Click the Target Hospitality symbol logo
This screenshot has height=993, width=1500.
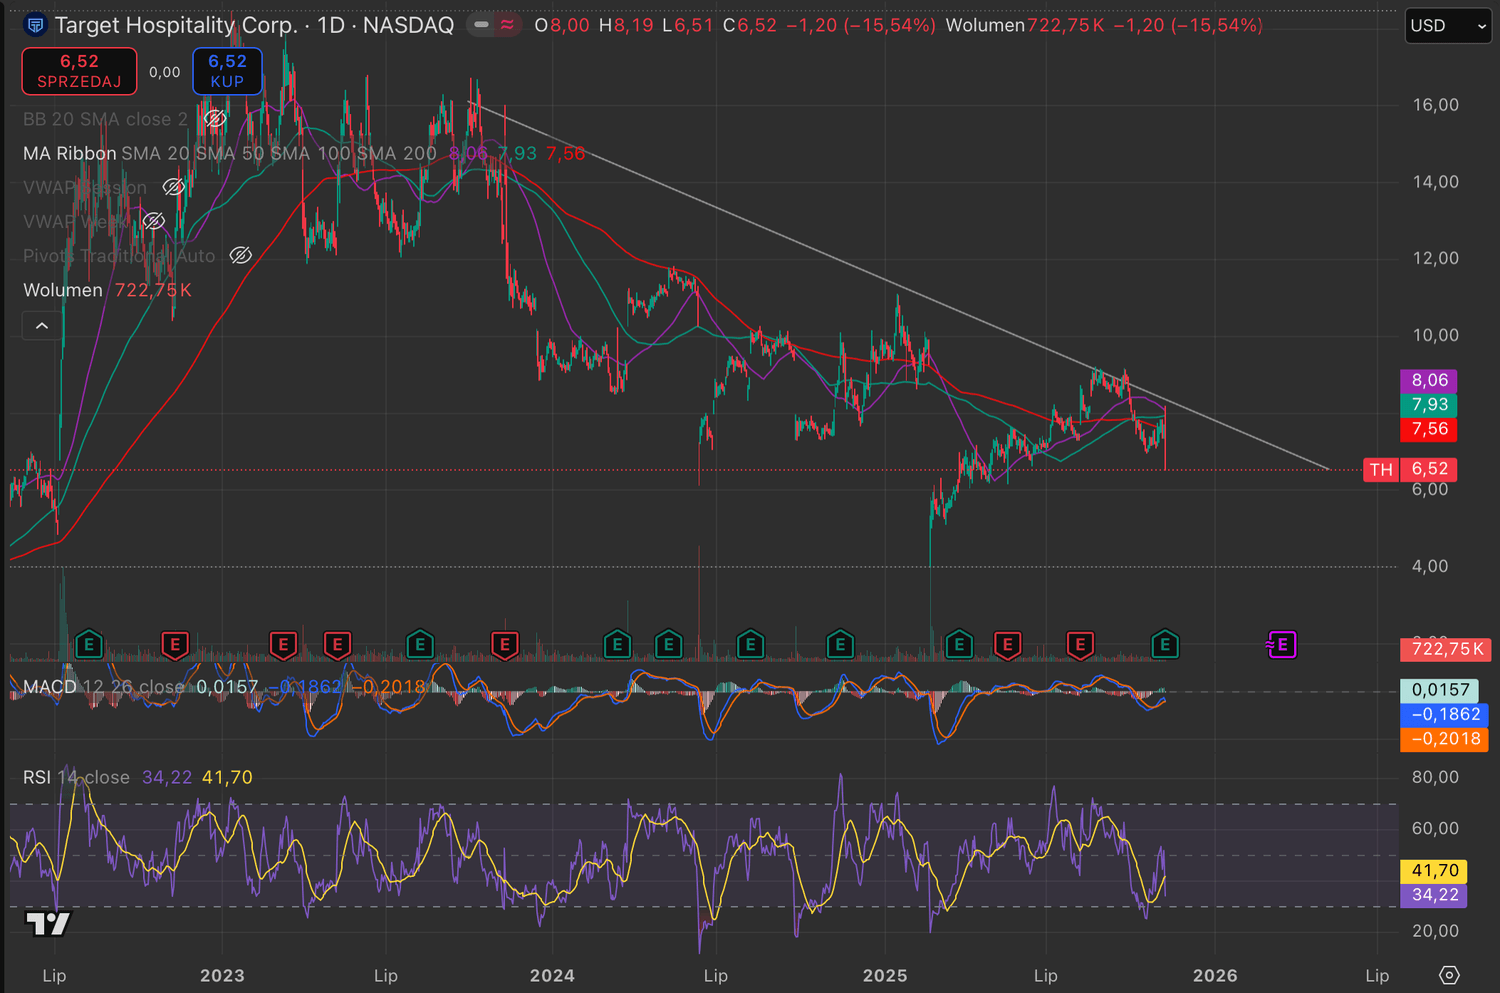[x=36, y=25]
